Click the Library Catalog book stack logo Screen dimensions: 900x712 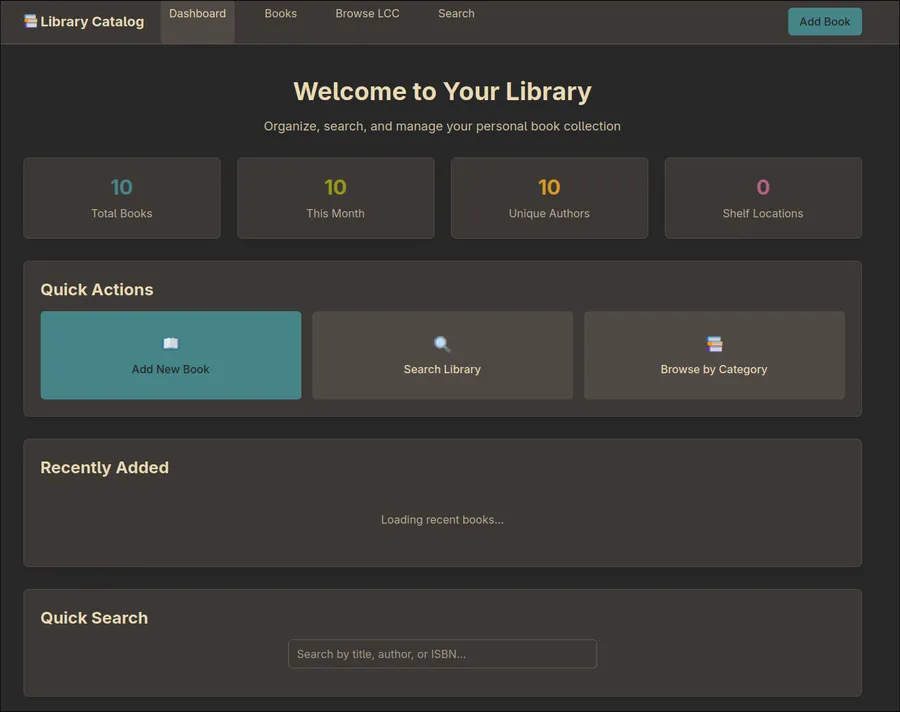[x=30, y=21]
